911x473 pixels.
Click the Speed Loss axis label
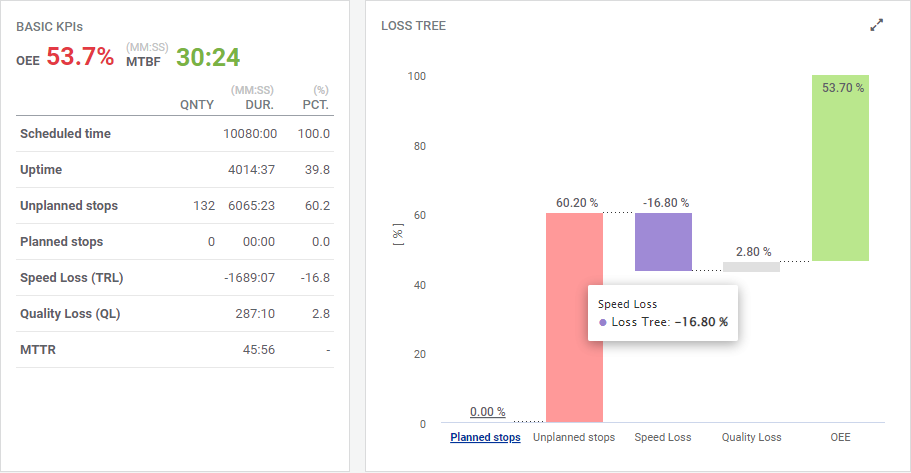tap(663, 437)
